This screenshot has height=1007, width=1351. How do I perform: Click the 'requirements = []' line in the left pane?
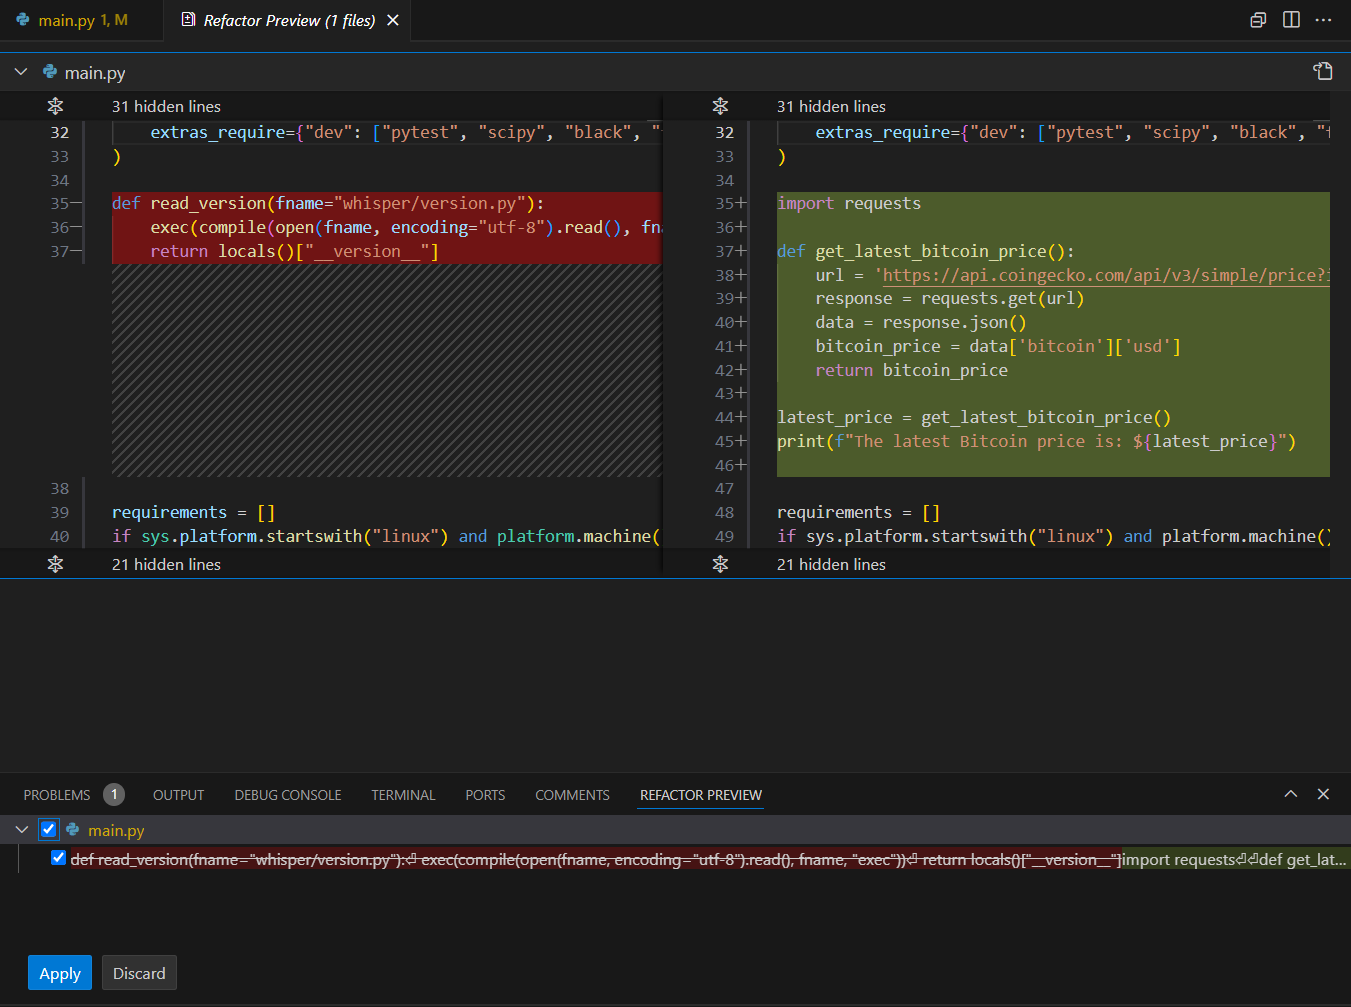193,512
